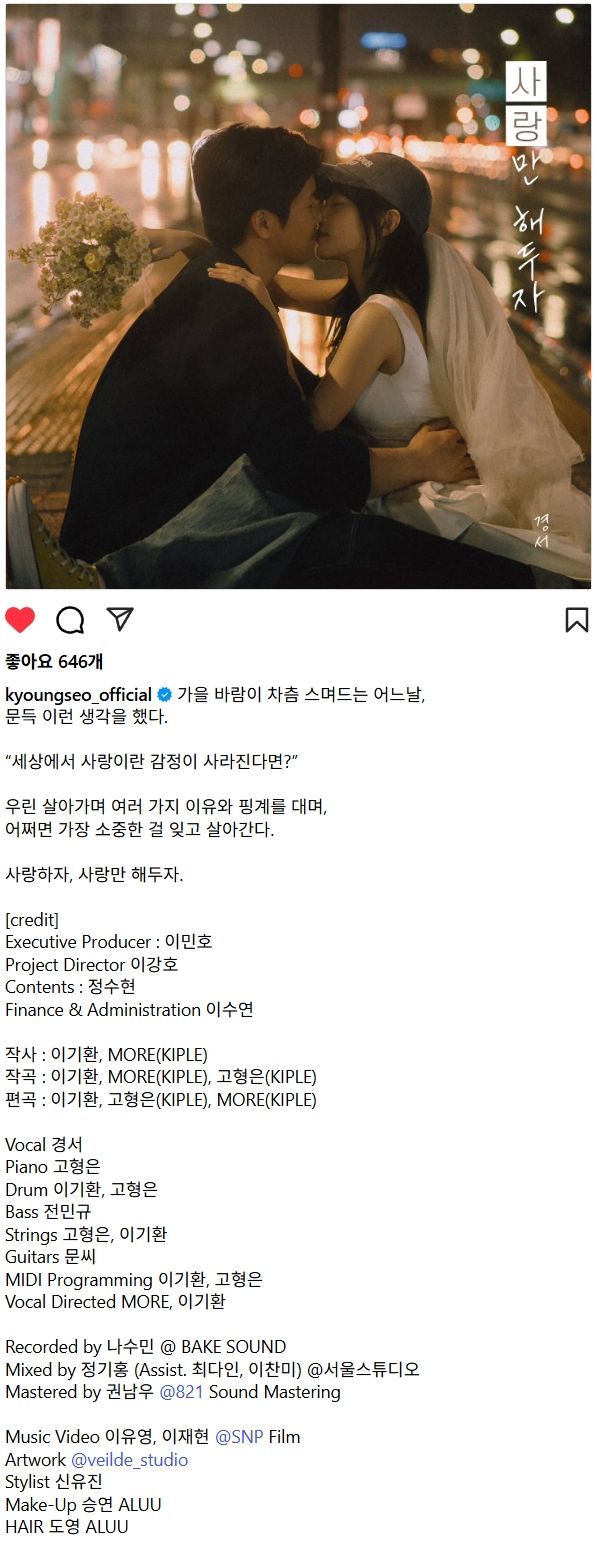Image resolution: width=597 pixels, height=1545 pixels.
Task: Click the [credit] heading text
Action: pyautogui.click(x=32, y=920)
